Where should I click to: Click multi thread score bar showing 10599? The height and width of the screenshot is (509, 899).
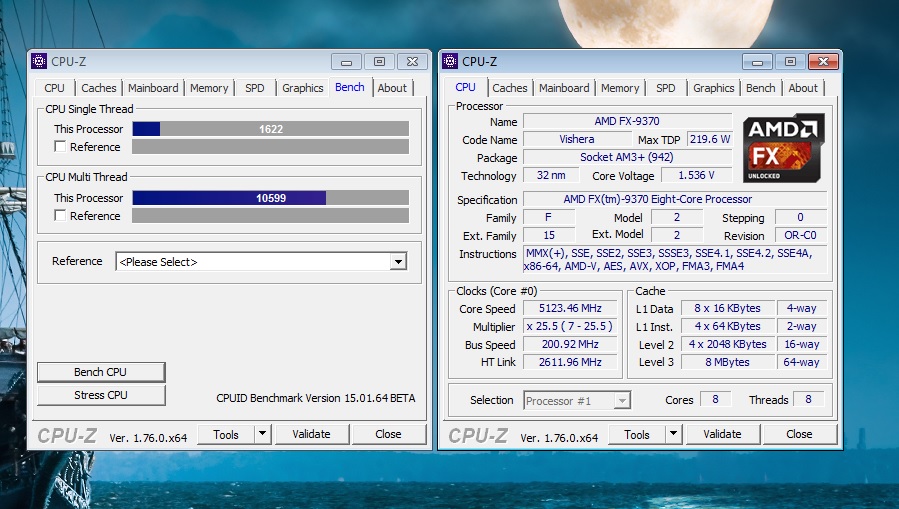(x=271, y=198)
